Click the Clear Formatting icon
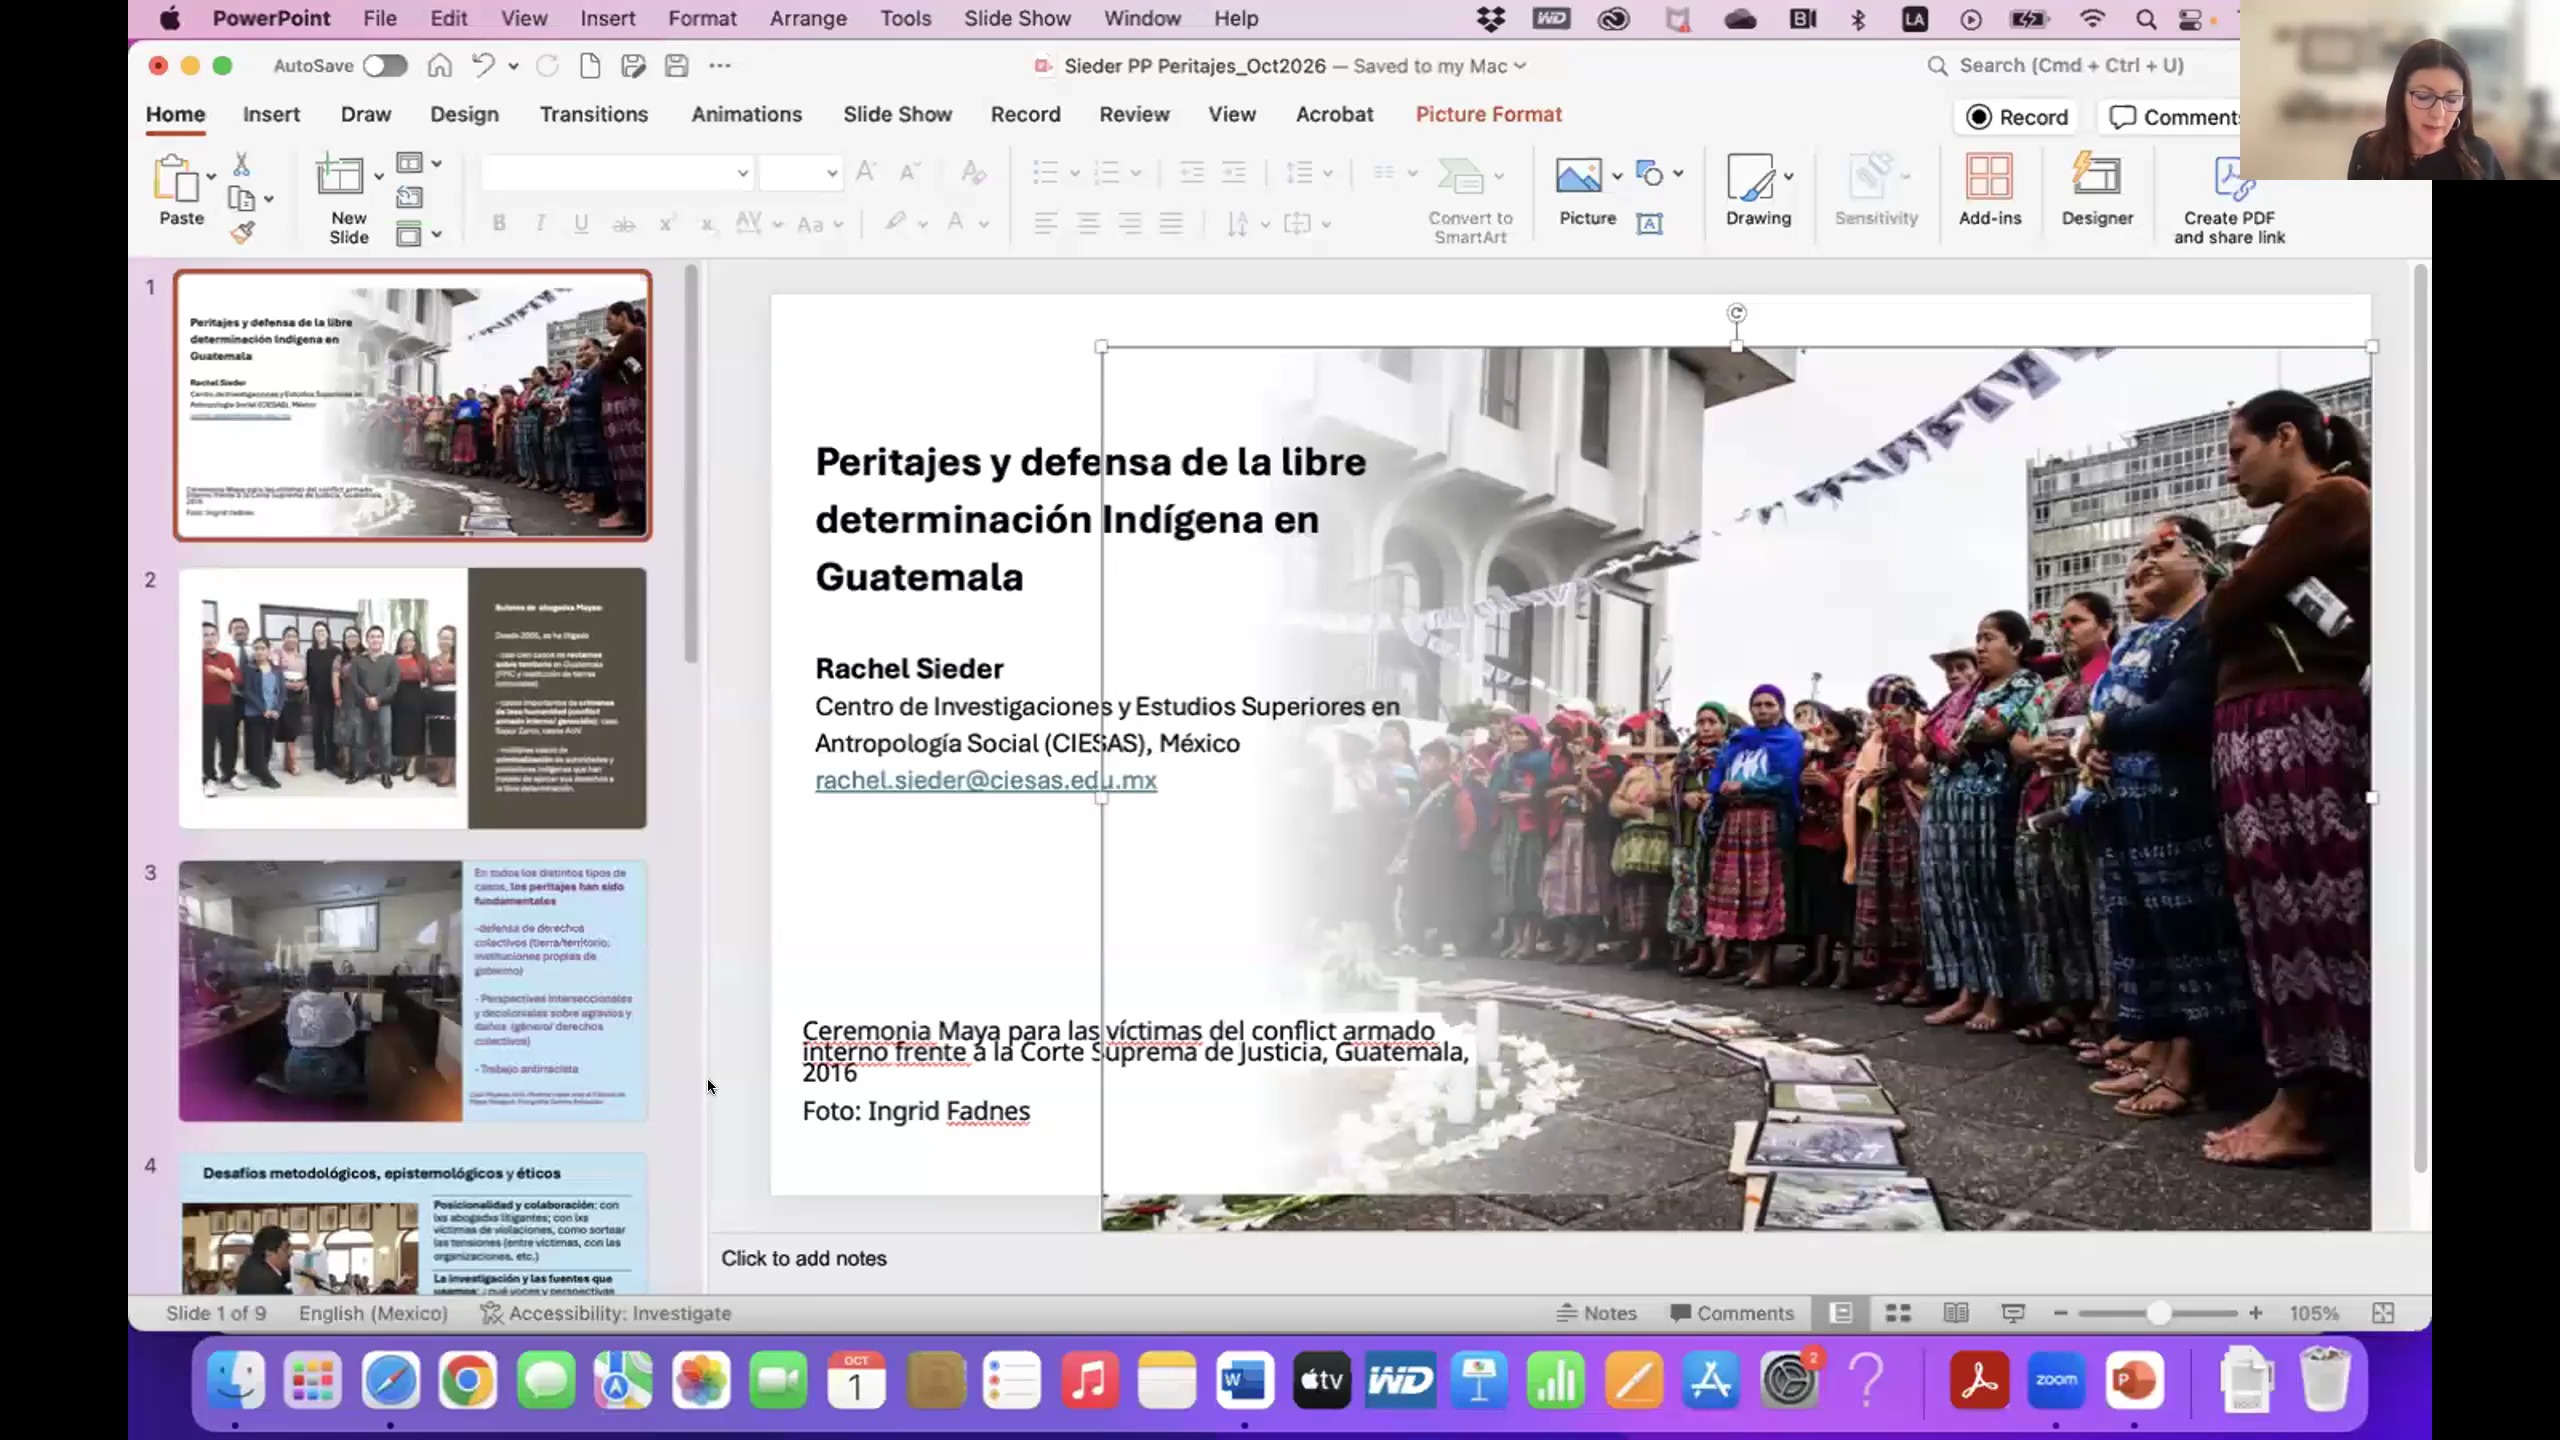 click(973, 172)
